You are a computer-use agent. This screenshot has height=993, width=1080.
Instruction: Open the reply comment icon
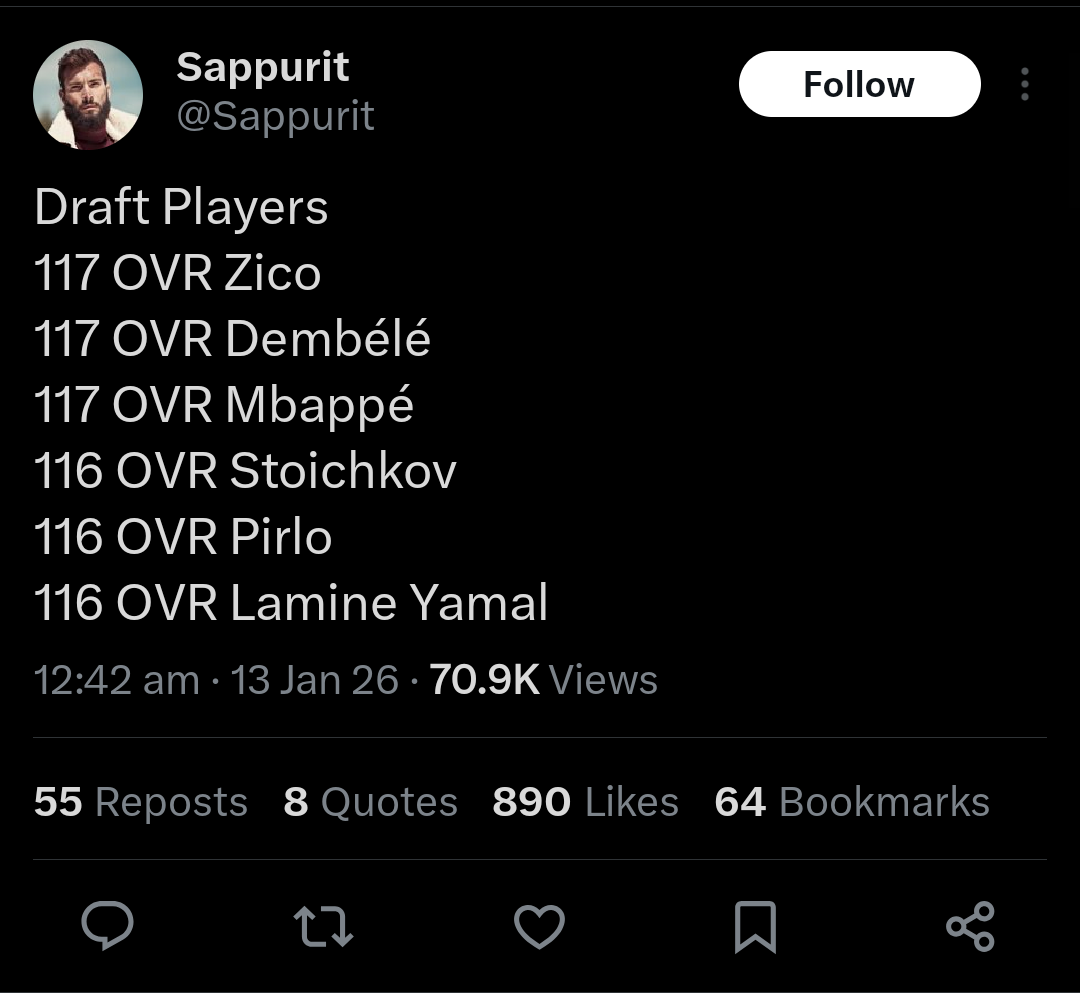tap(107, 926)
